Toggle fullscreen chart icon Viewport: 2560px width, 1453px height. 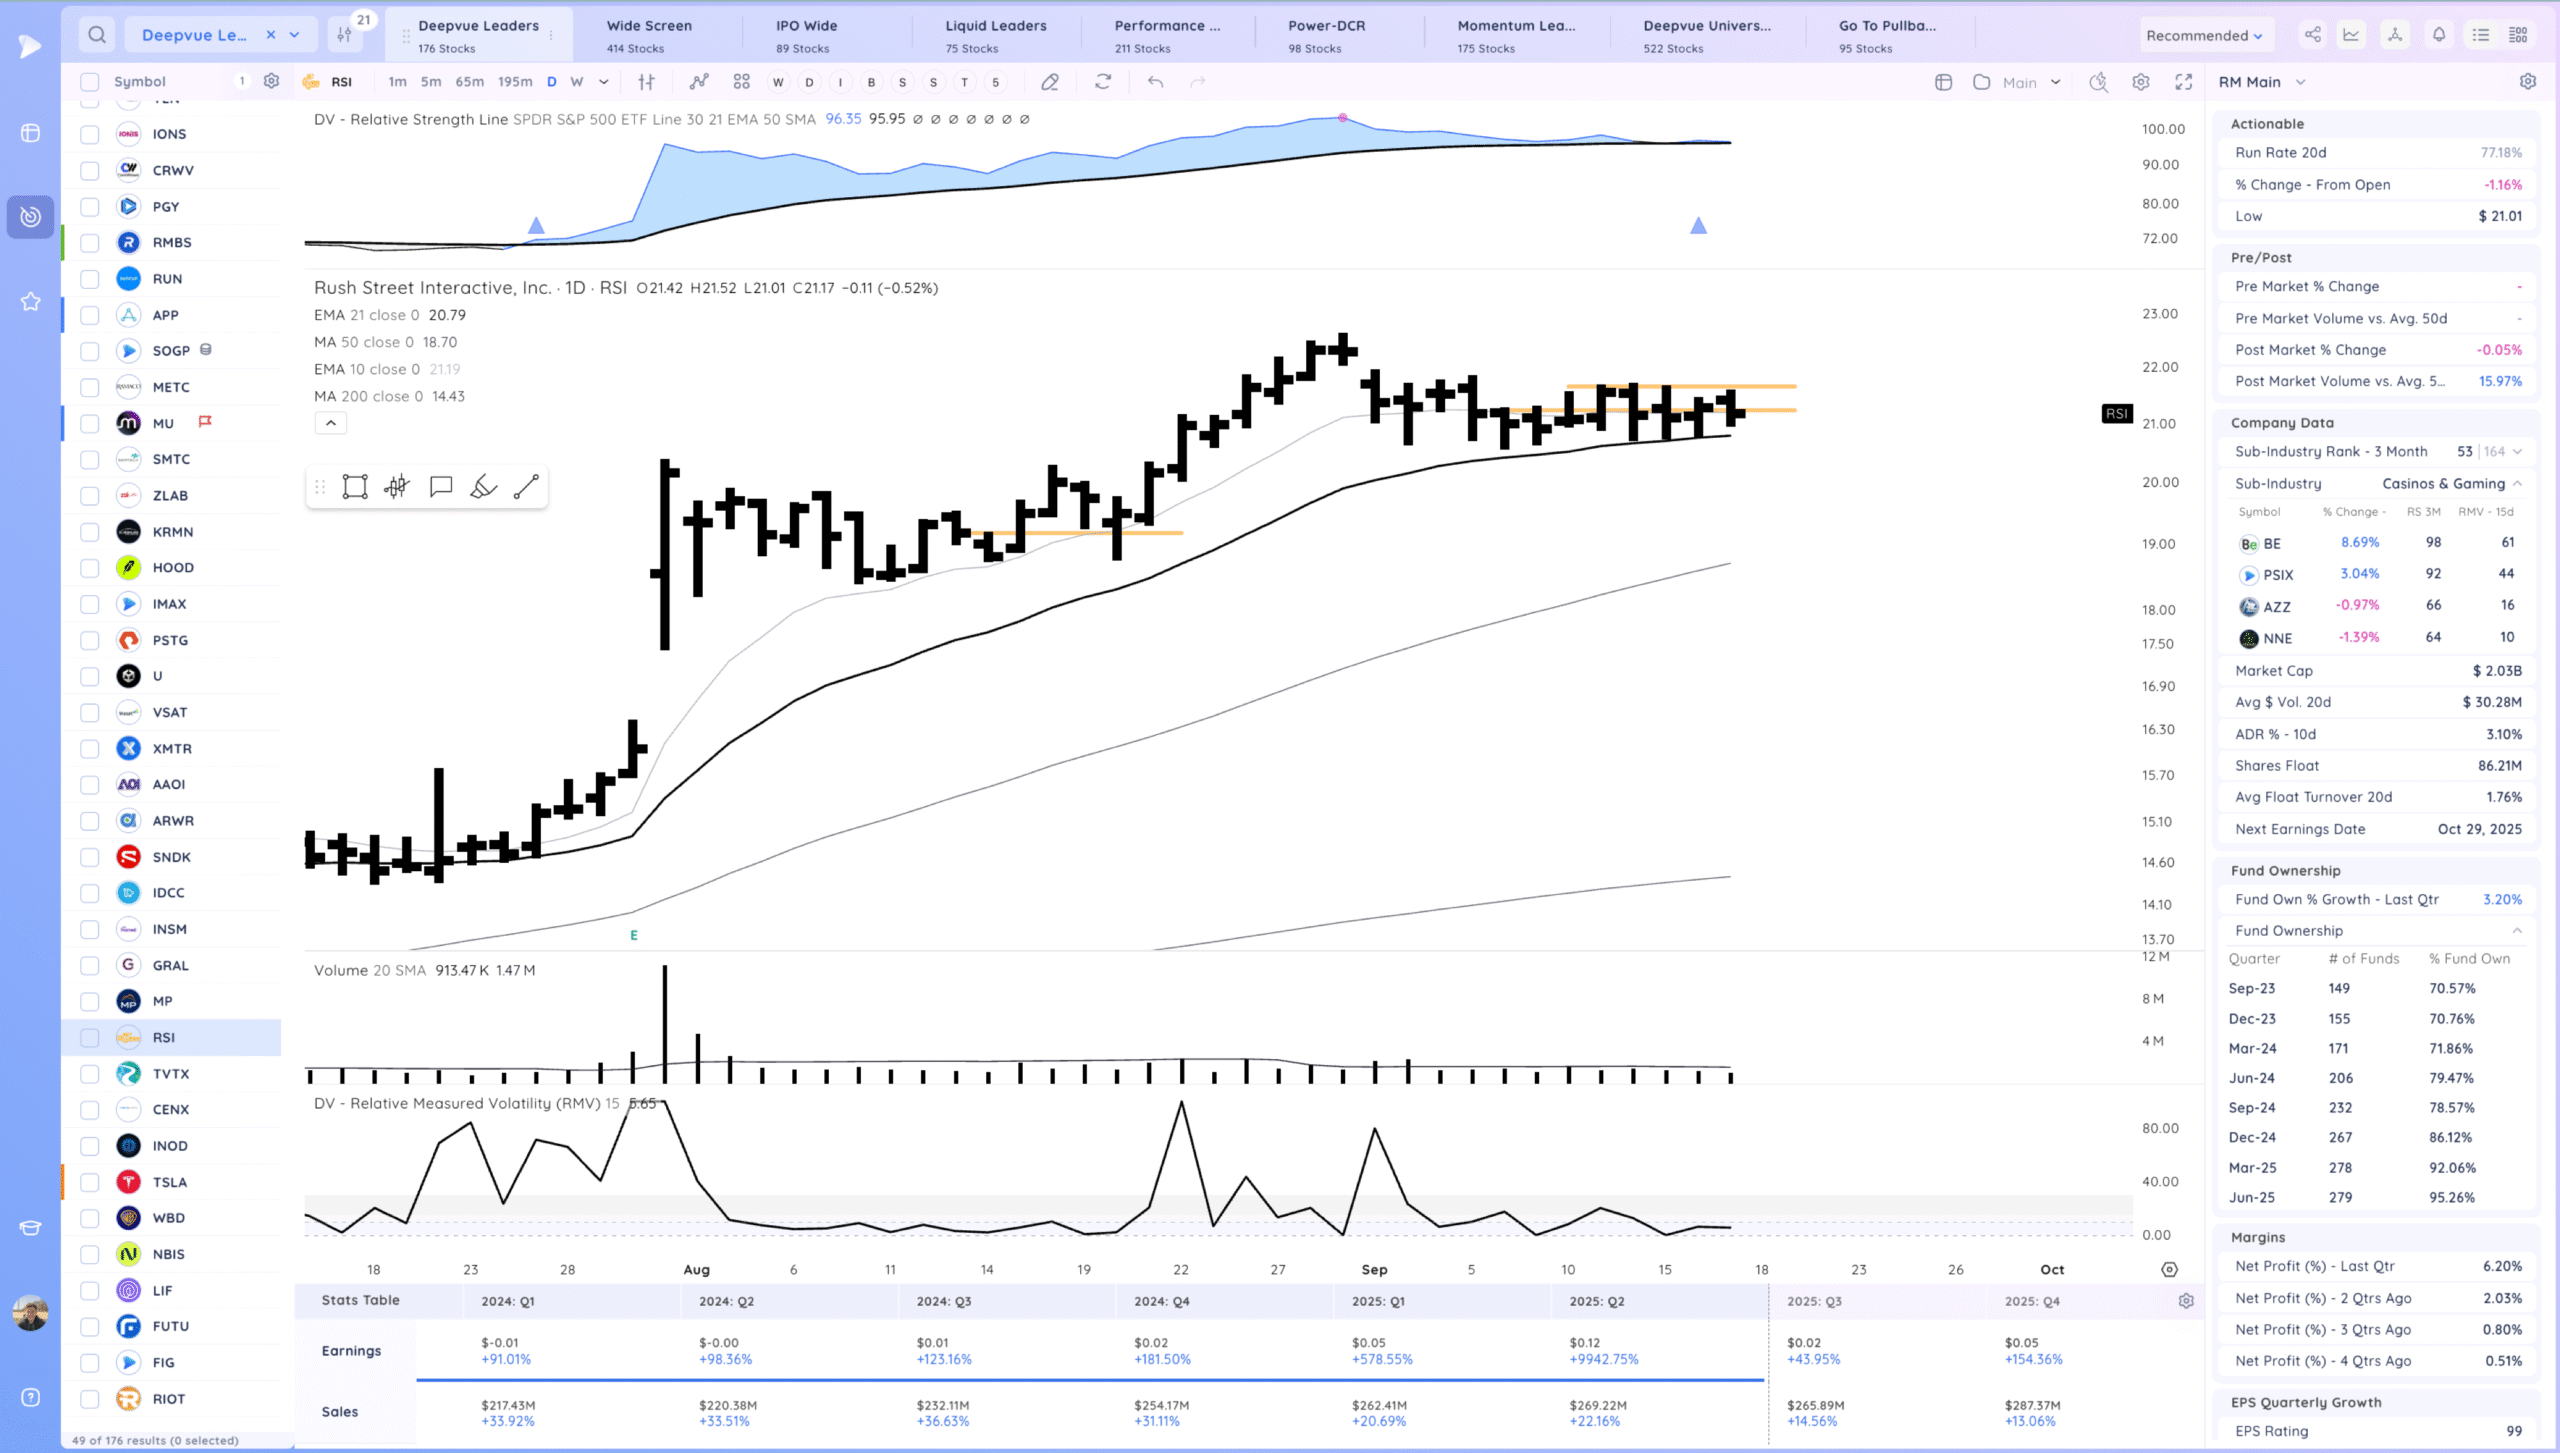point(2184,82)
